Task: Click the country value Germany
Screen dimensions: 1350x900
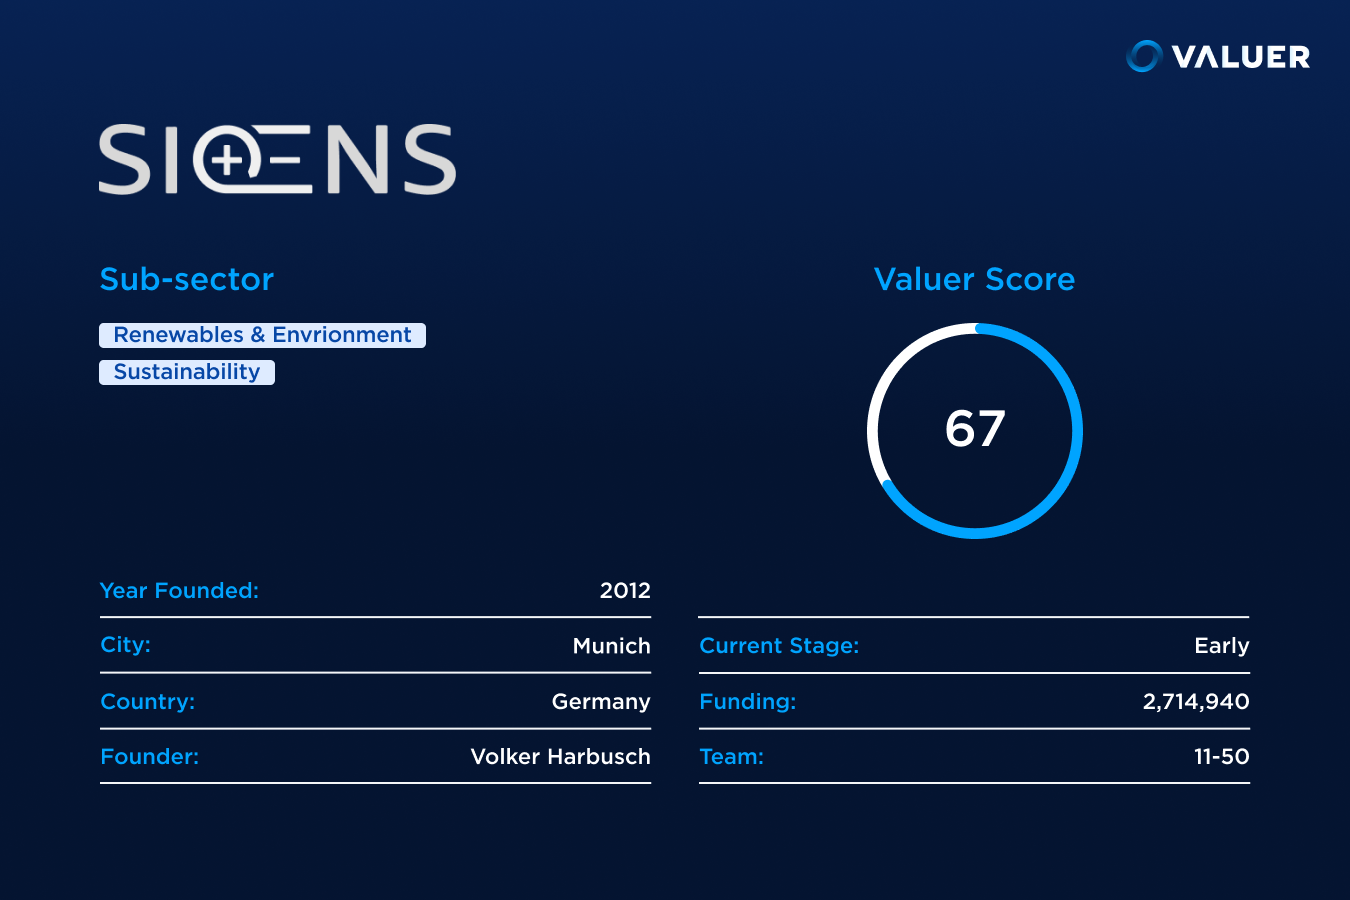Action: pos(601,702)
